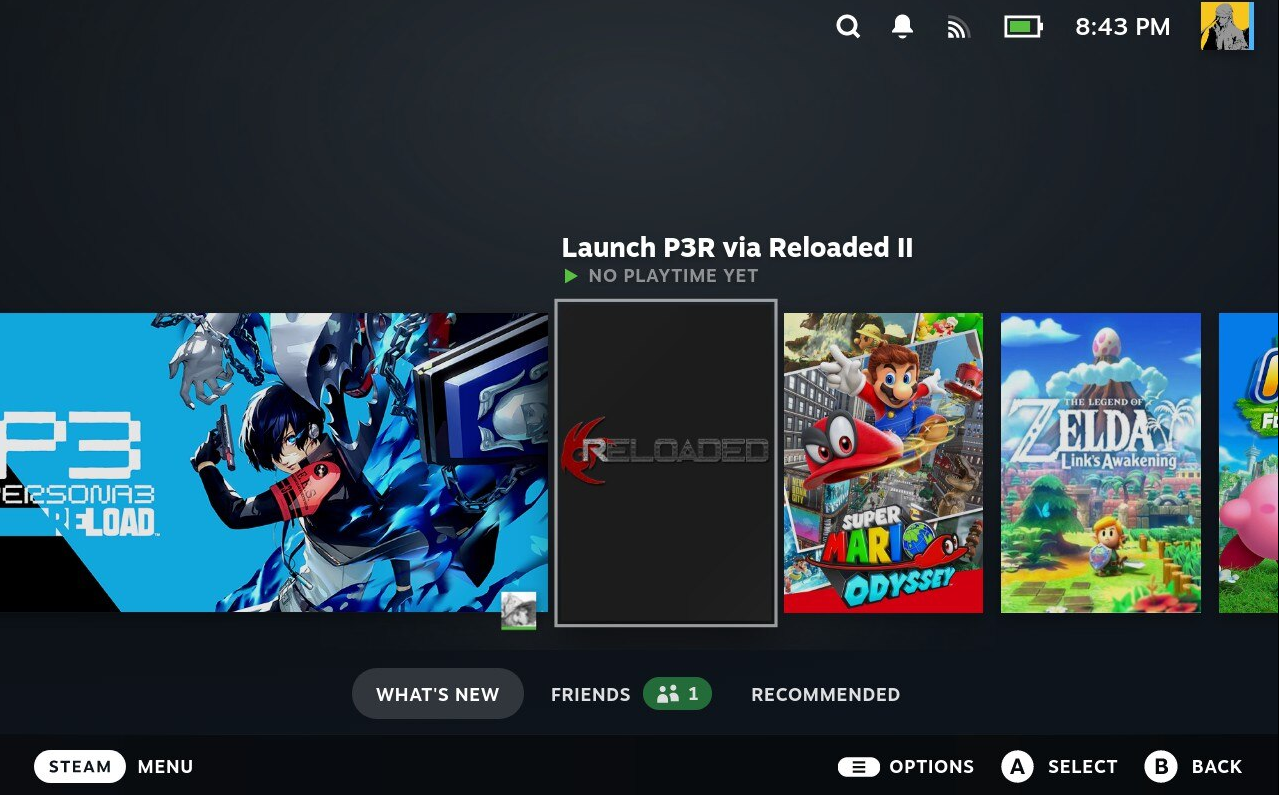Click the green play triangle icon

point(570,276)
